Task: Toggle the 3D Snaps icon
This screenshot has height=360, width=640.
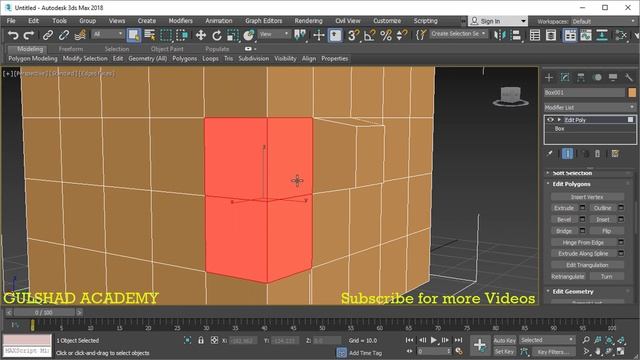Action: 353,35
